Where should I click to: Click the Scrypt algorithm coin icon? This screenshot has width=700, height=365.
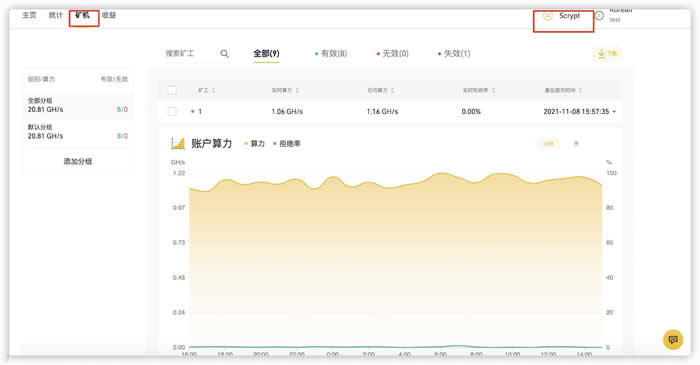click(548, 16)
